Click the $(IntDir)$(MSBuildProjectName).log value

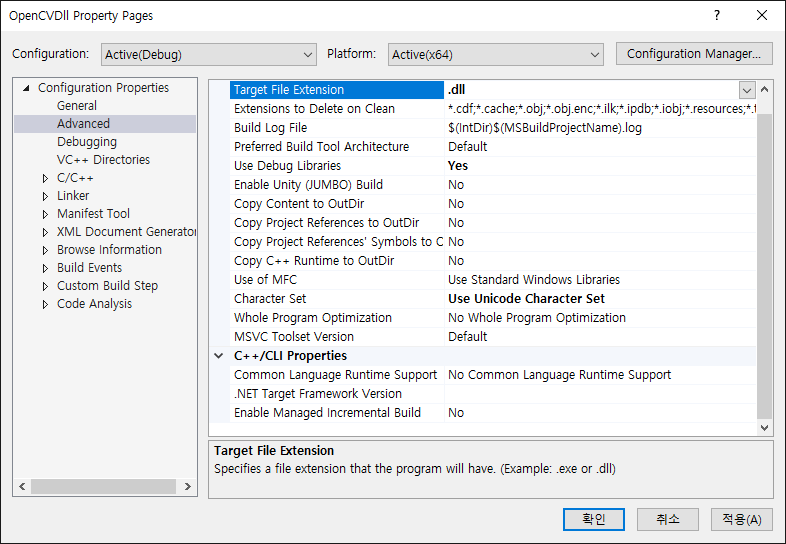pos(545,128)
